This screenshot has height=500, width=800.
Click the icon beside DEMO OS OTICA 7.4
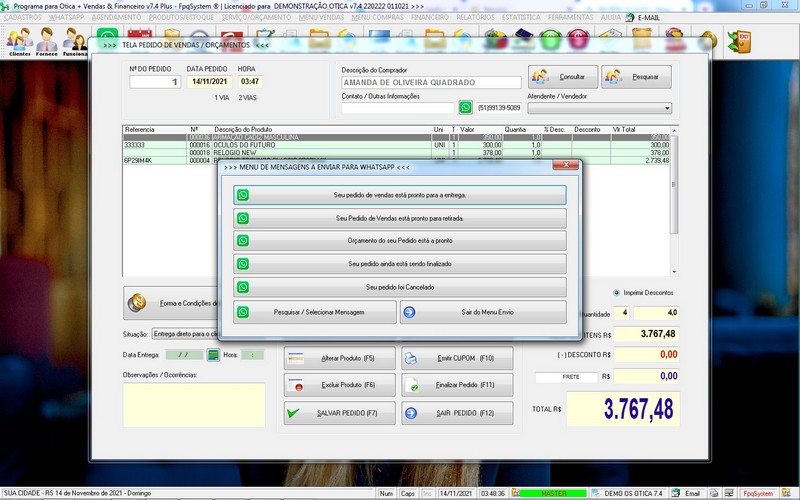(595, 493)
